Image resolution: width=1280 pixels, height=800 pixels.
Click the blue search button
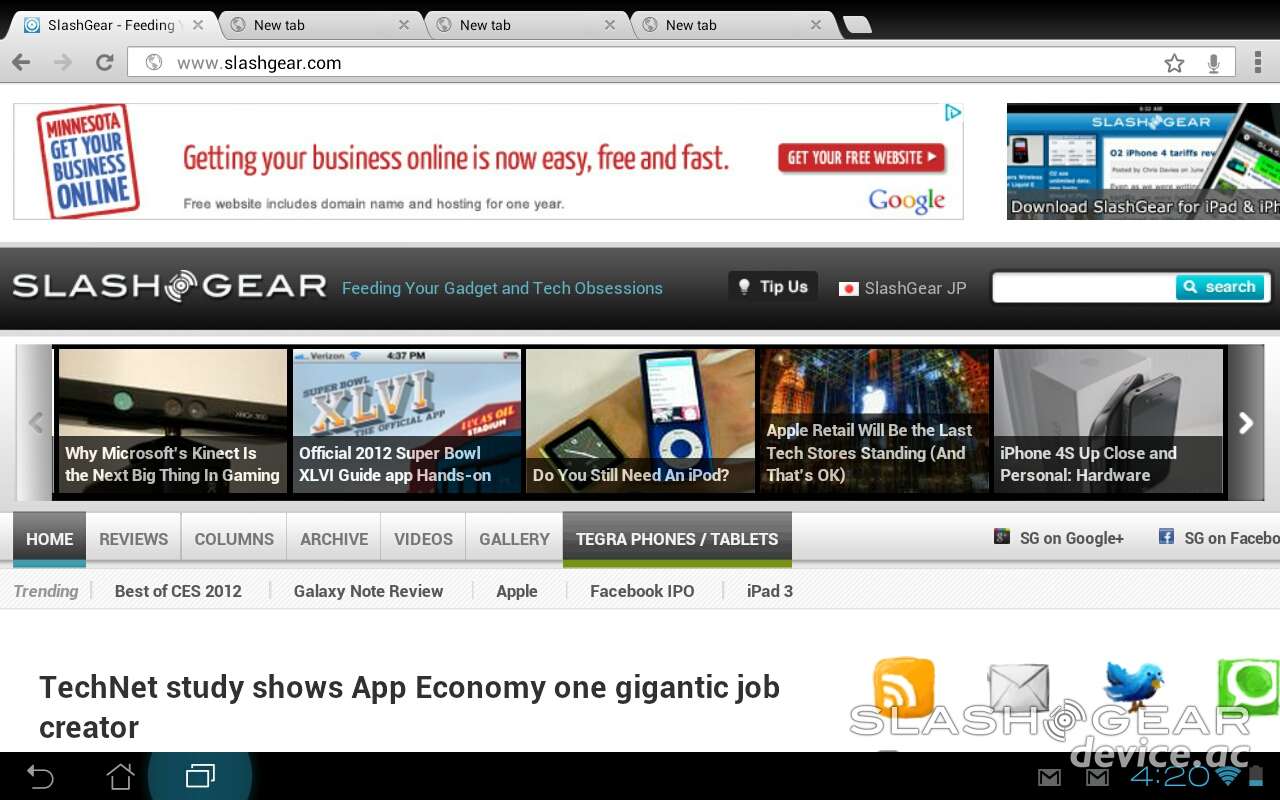click(1217, 287)
